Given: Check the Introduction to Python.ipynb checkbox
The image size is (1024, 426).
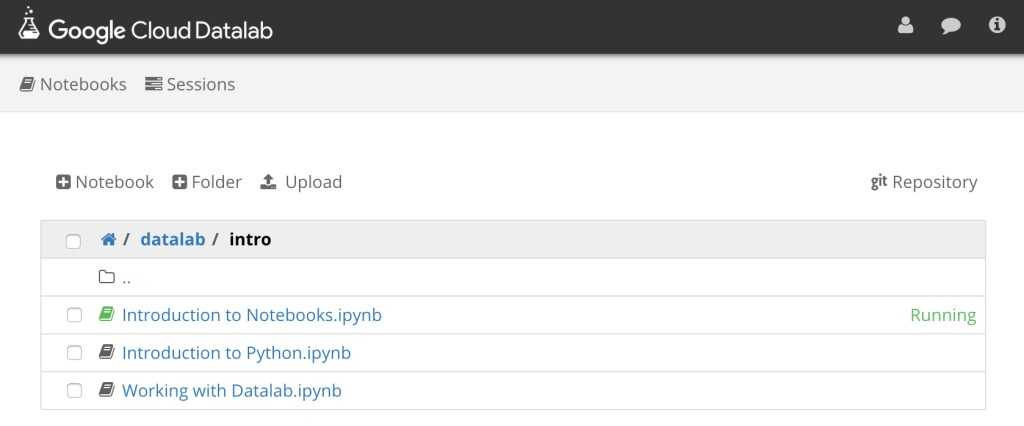Looking at the screenshot, I should pyautogui.click(x=74, y=353).
